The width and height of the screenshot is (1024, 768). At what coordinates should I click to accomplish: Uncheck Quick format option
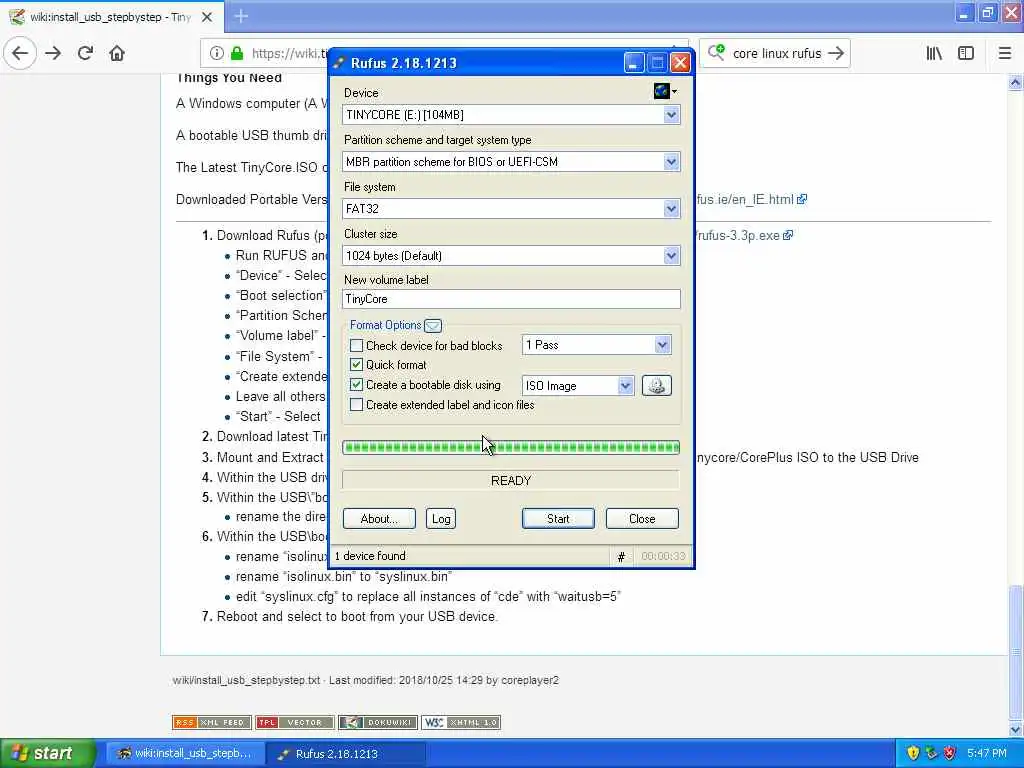(357, 364)
